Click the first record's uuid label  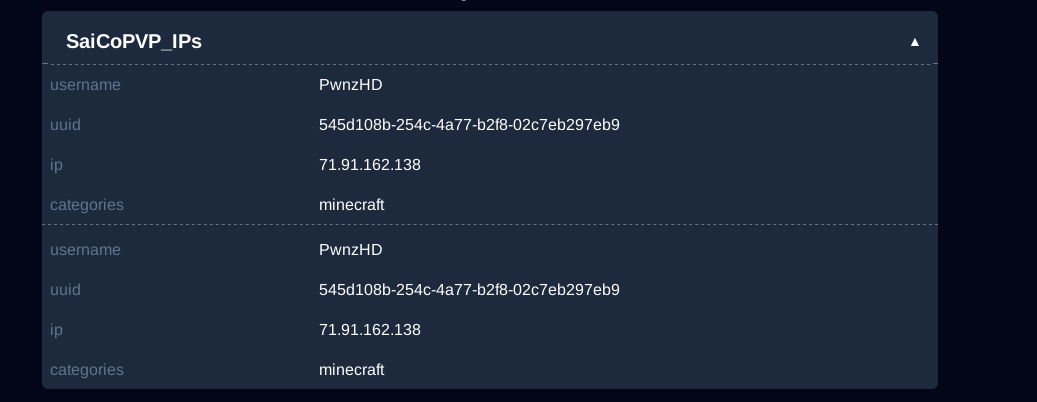(x=65, y=125)
